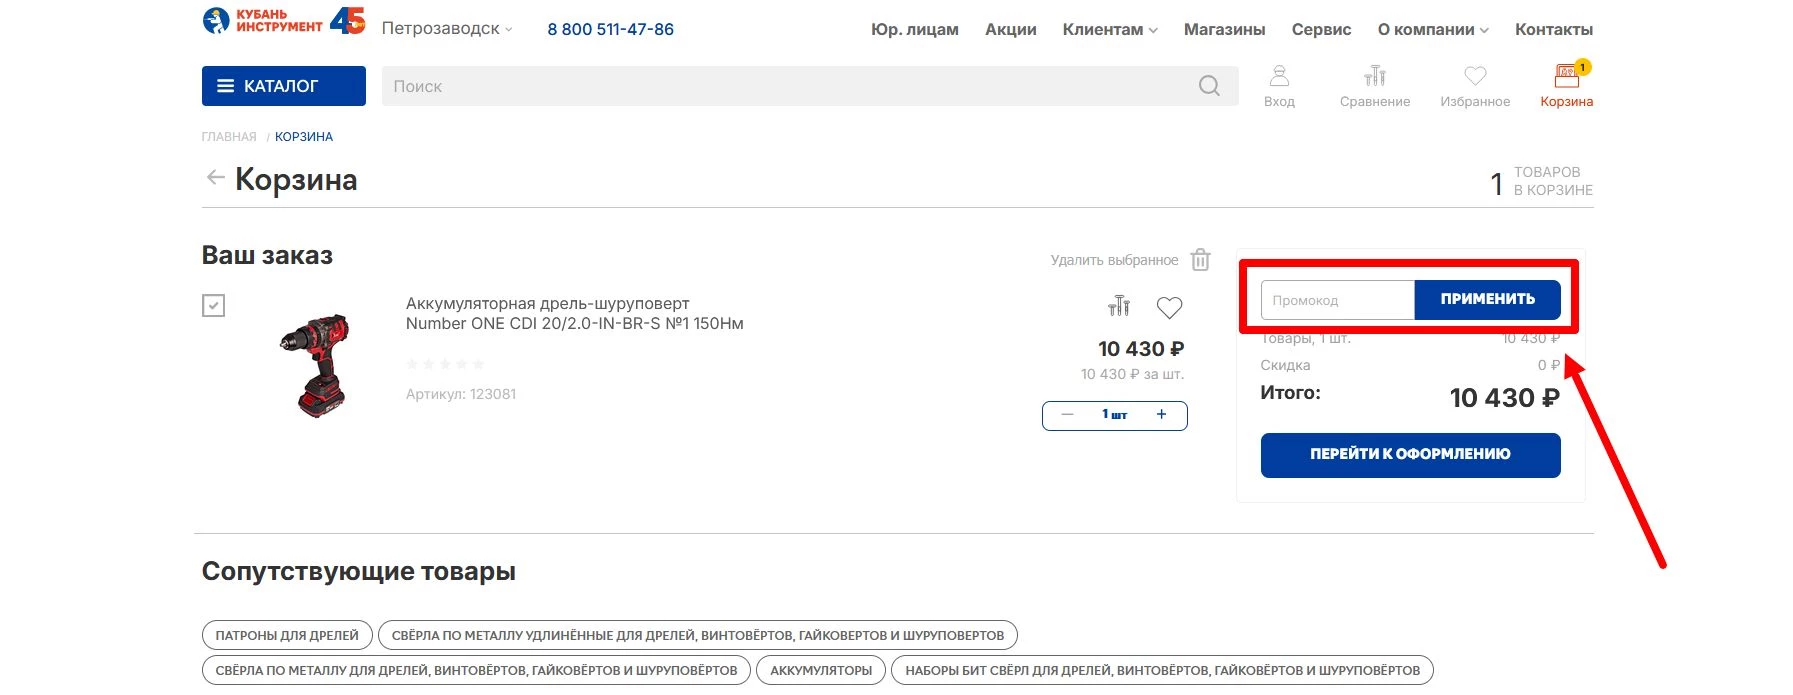Expand the Петрозаводск city dropdown

click(x=447, y=29)
